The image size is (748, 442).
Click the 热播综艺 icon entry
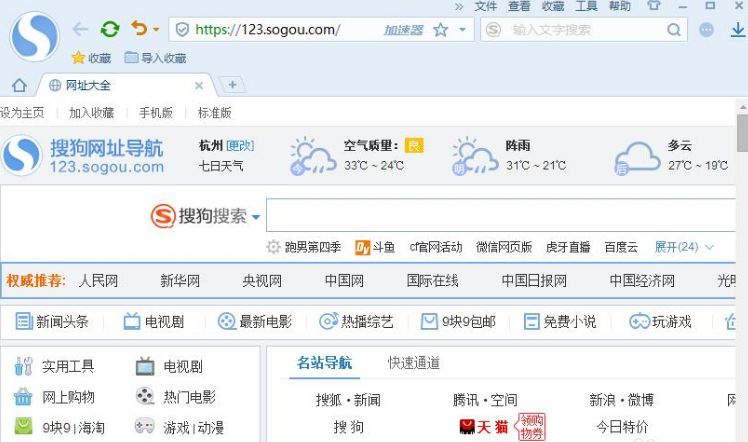click(356, 321)
